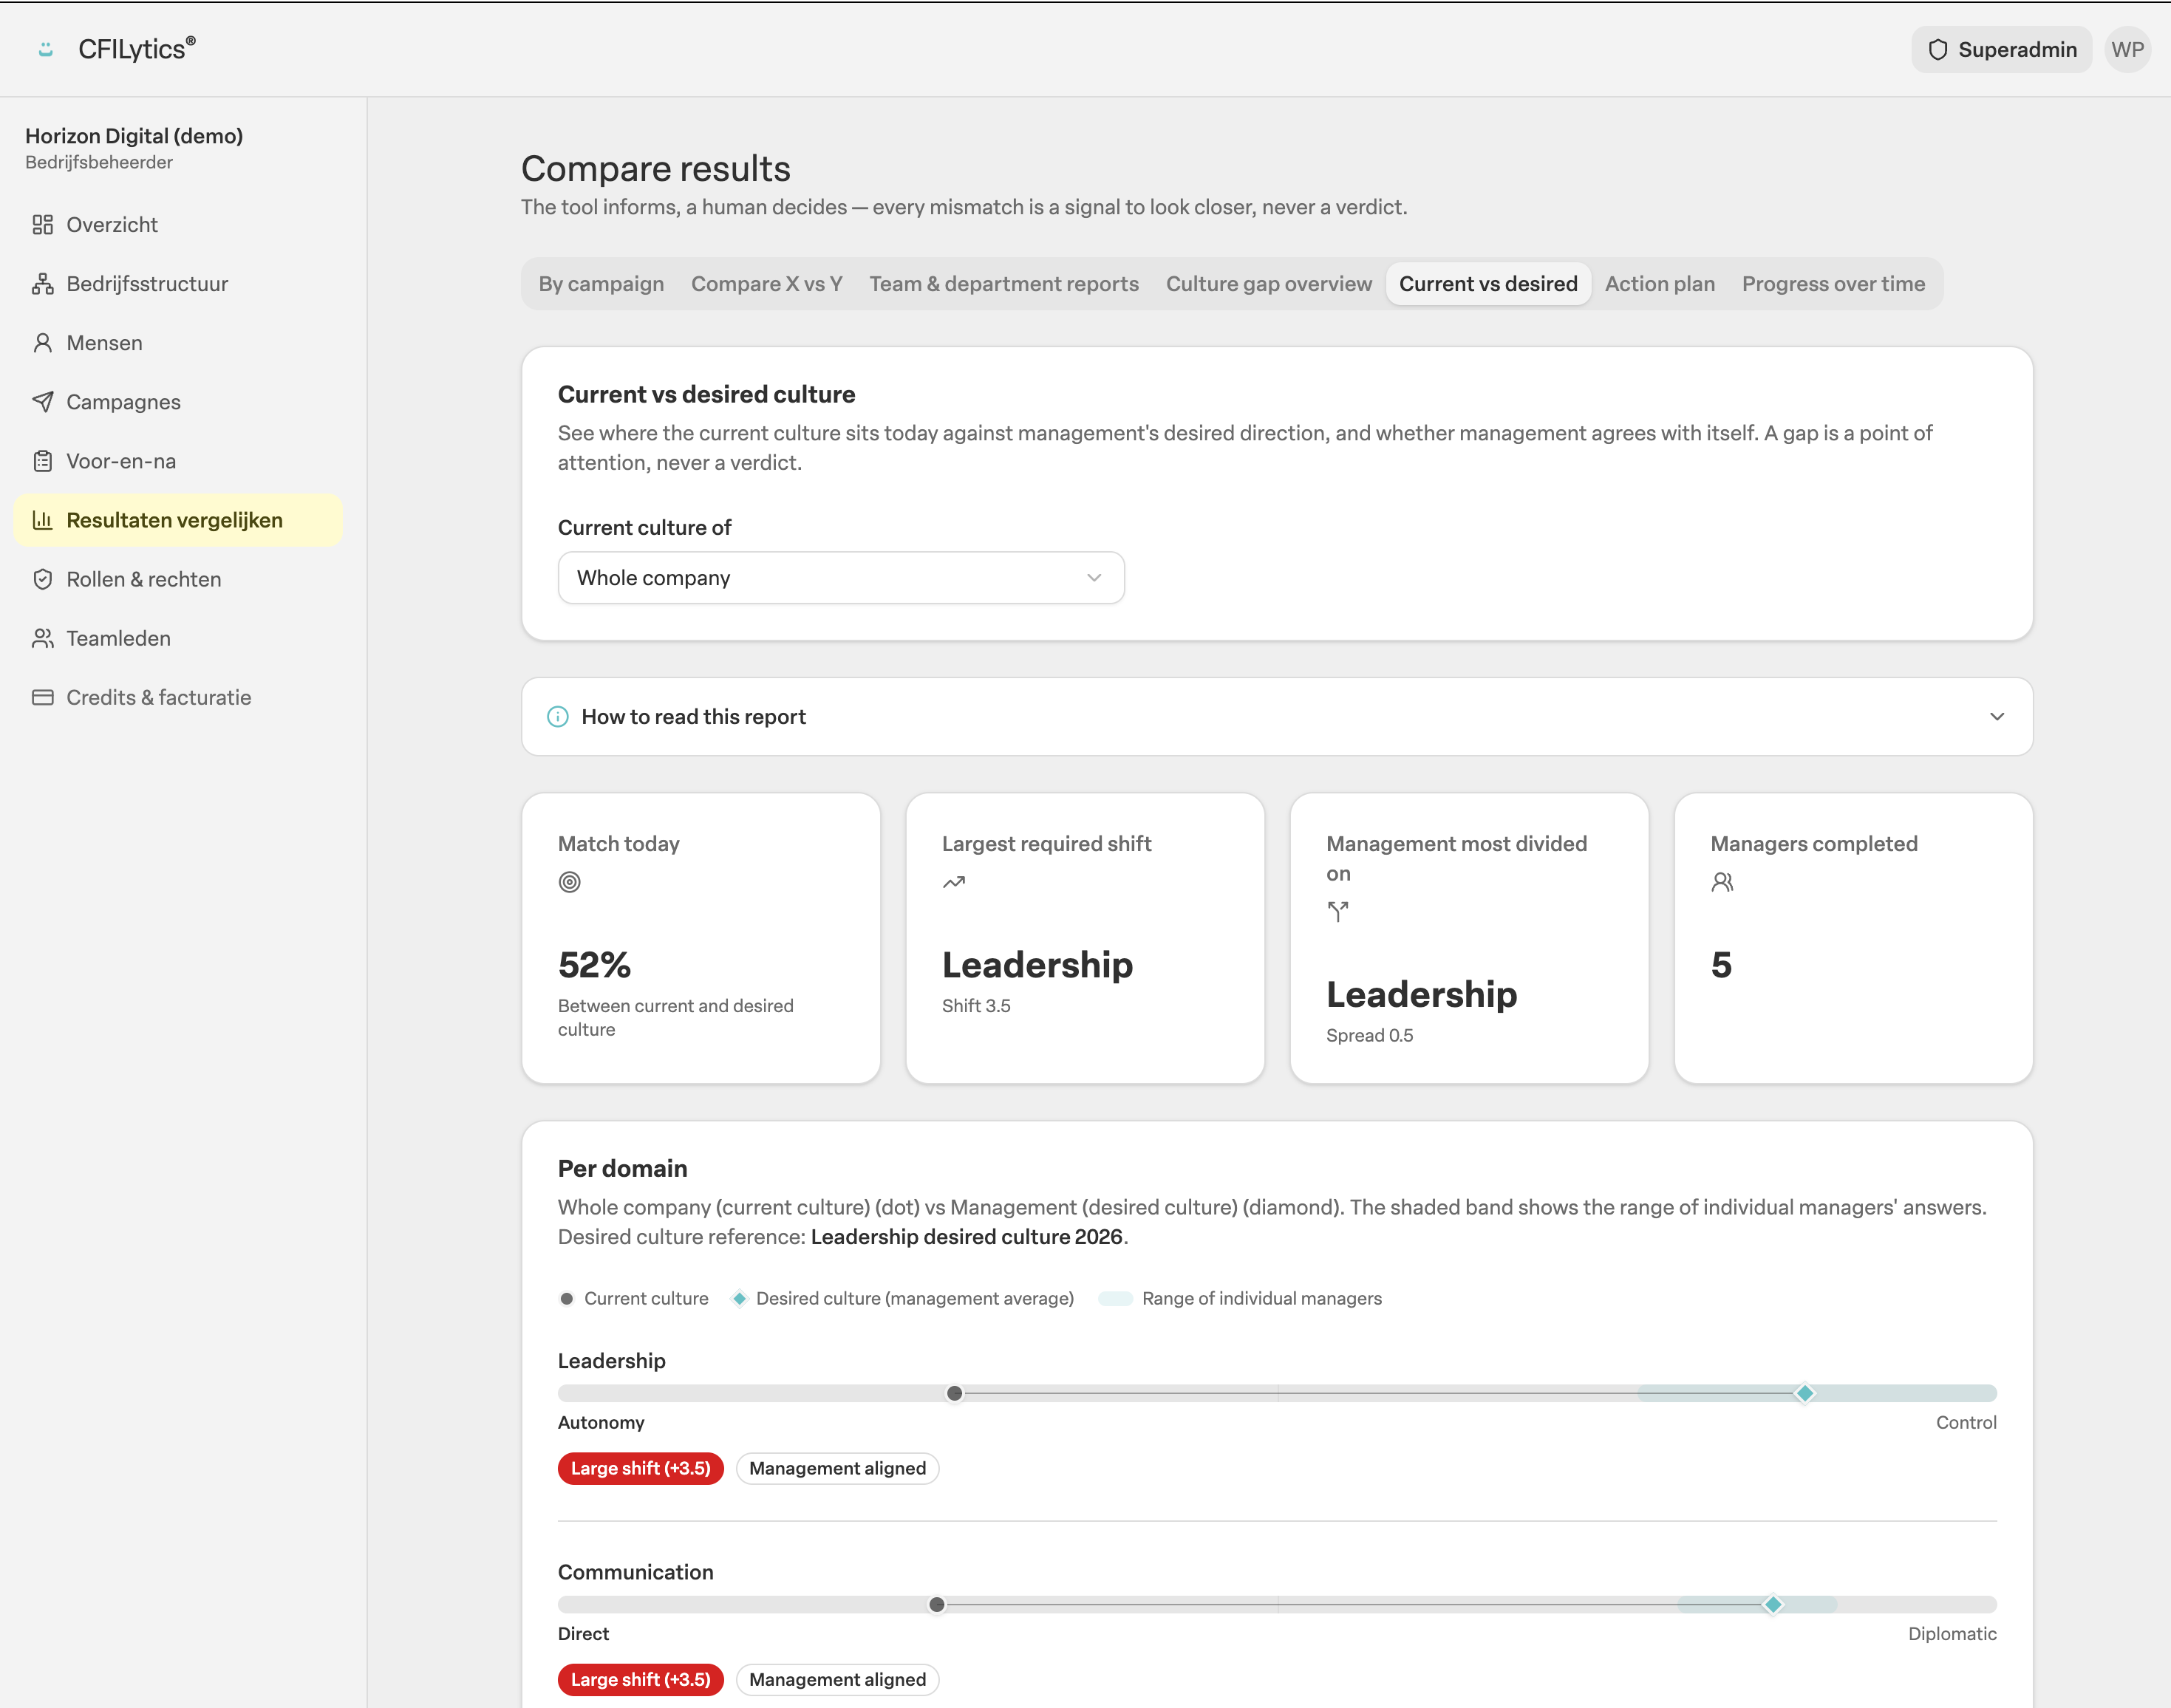Open the Compare X vs Y tab
Viewport: 2171px width, 1708px height.
[766, 283]
